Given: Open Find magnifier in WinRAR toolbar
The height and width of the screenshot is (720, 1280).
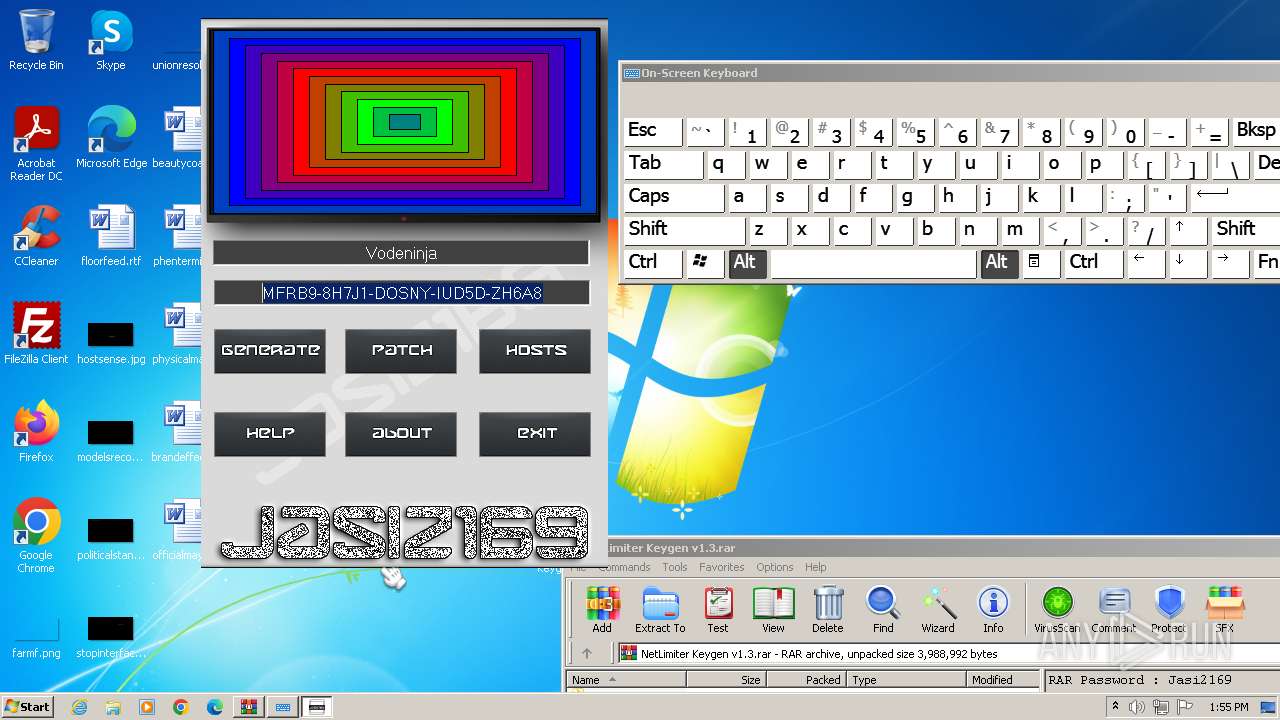Looking at the screenshot, I should (x=883, y=610).
